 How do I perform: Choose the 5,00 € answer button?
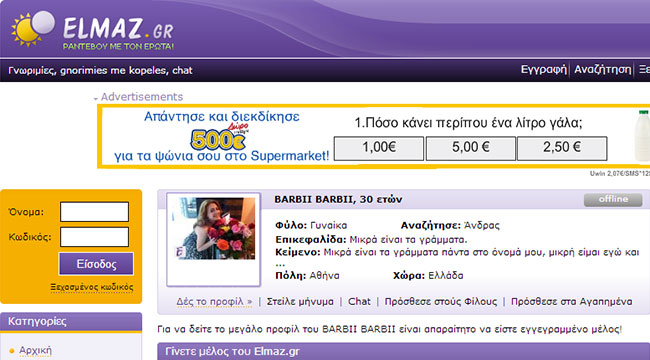471,148
